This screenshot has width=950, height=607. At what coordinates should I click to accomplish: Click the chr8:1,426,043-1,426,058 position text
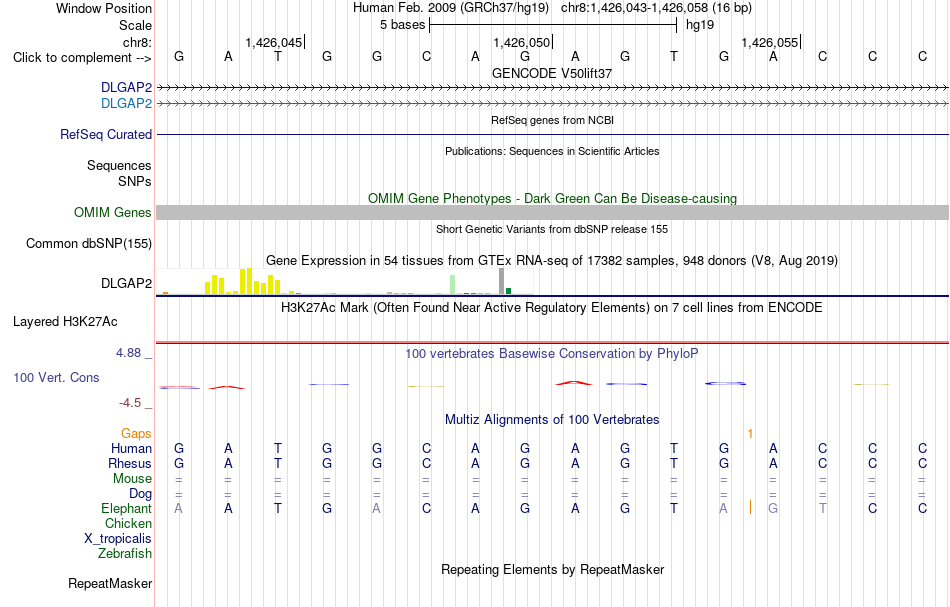pyautogui.click(x=656, y=8)
